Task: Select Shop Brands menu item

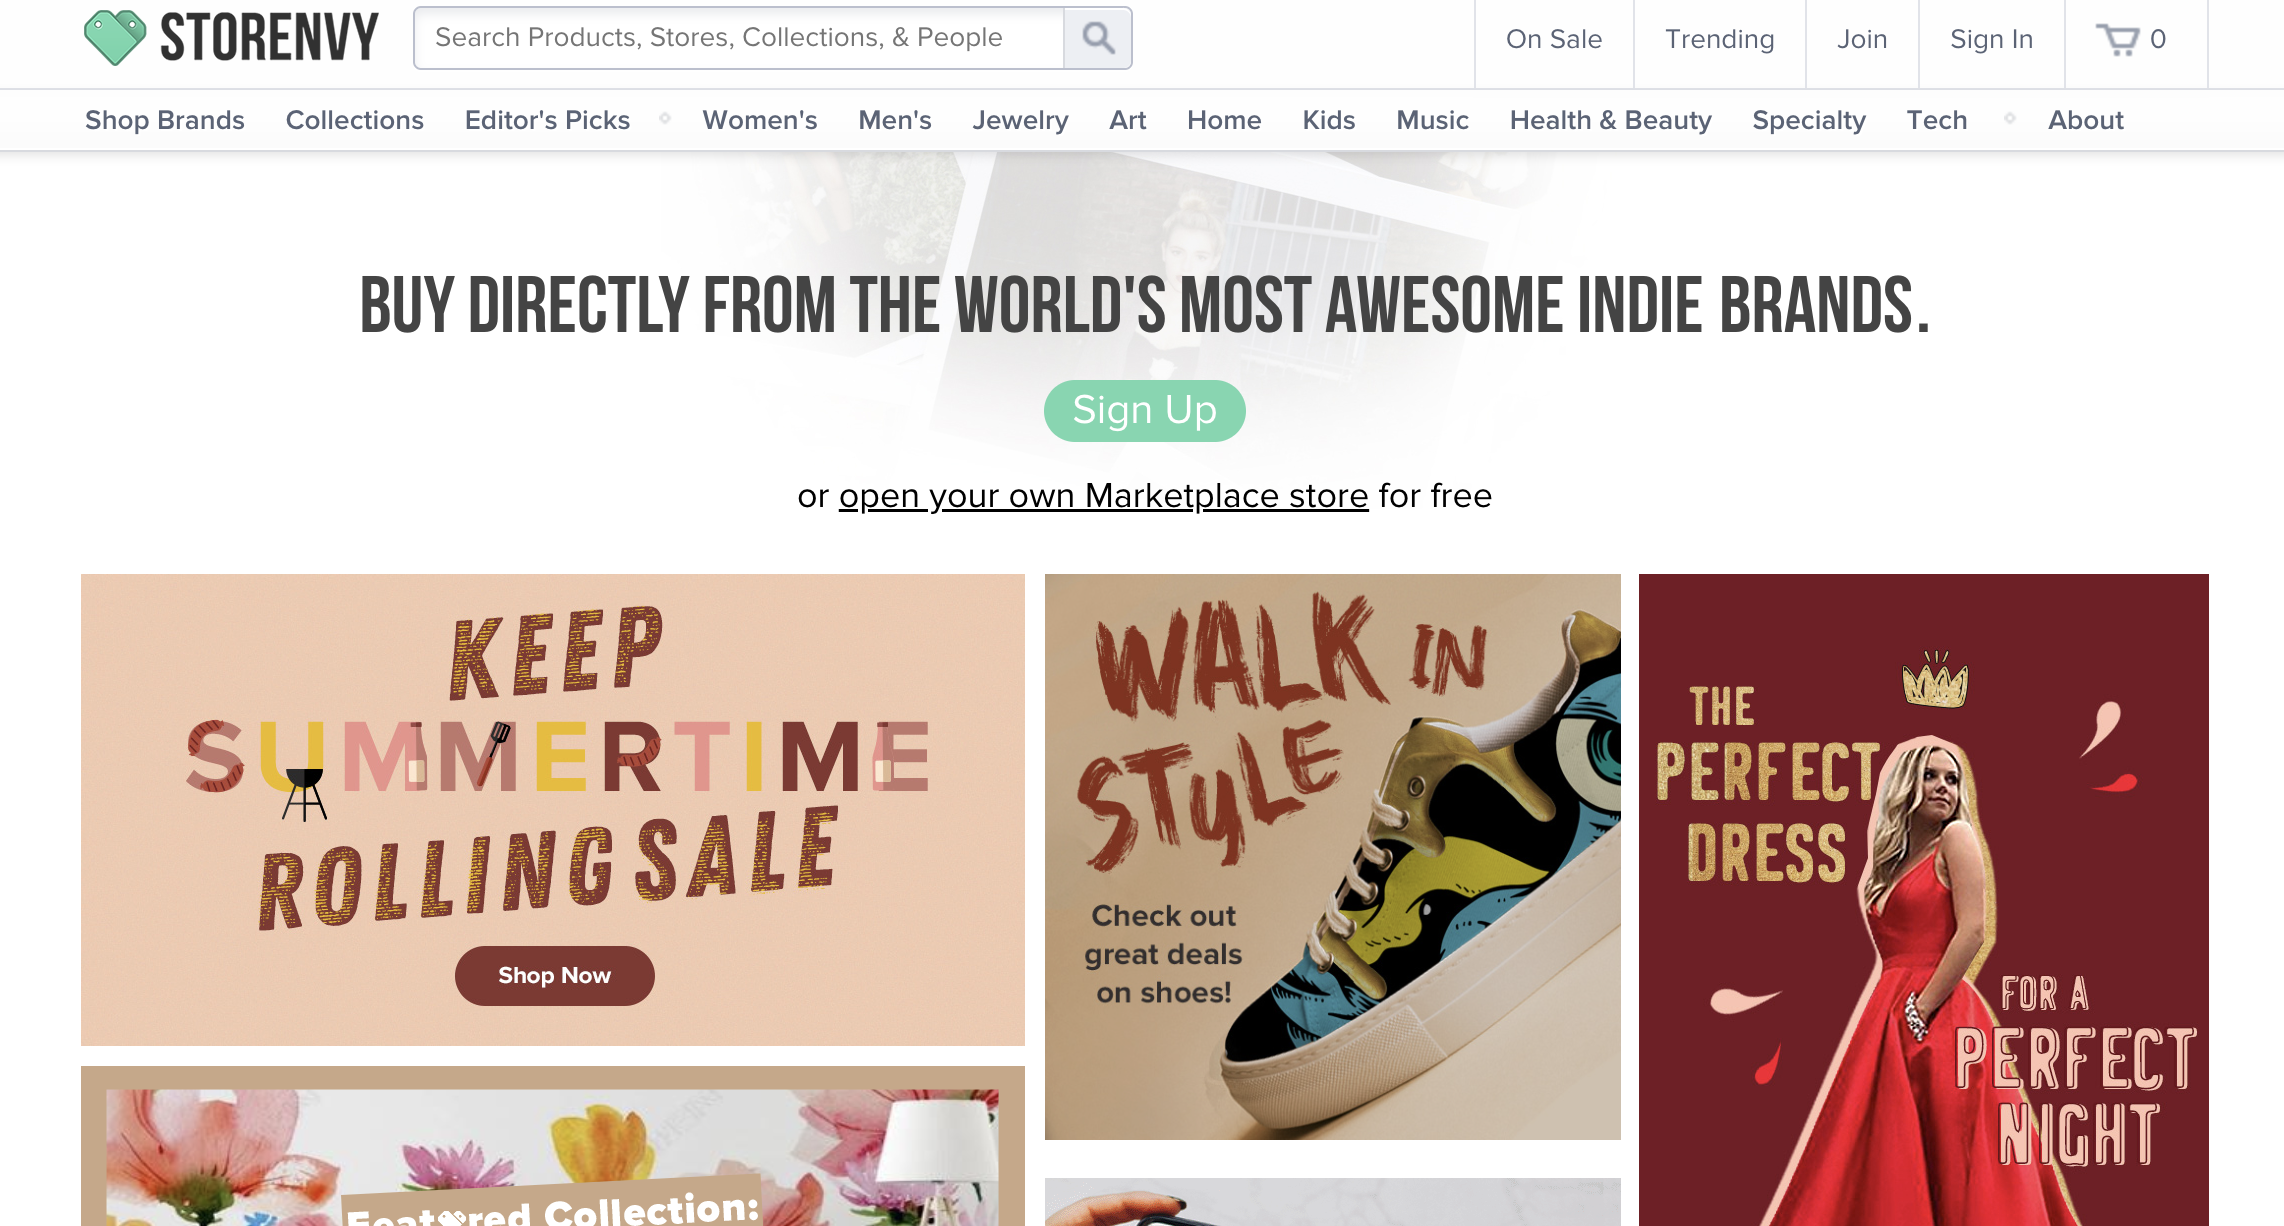Action: pos(165,120)
